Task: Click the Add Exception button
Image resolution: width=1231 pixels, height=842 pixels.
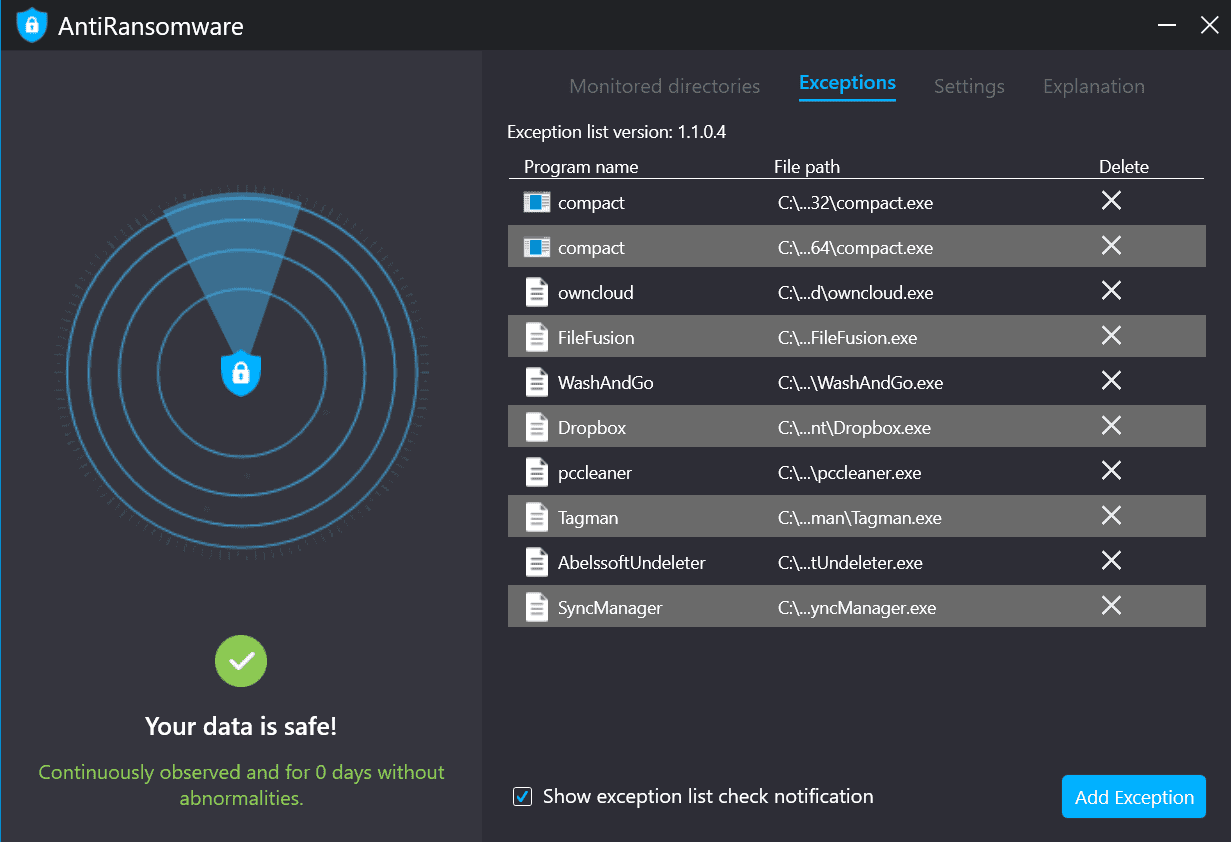Action: [x=1133, y=797]
